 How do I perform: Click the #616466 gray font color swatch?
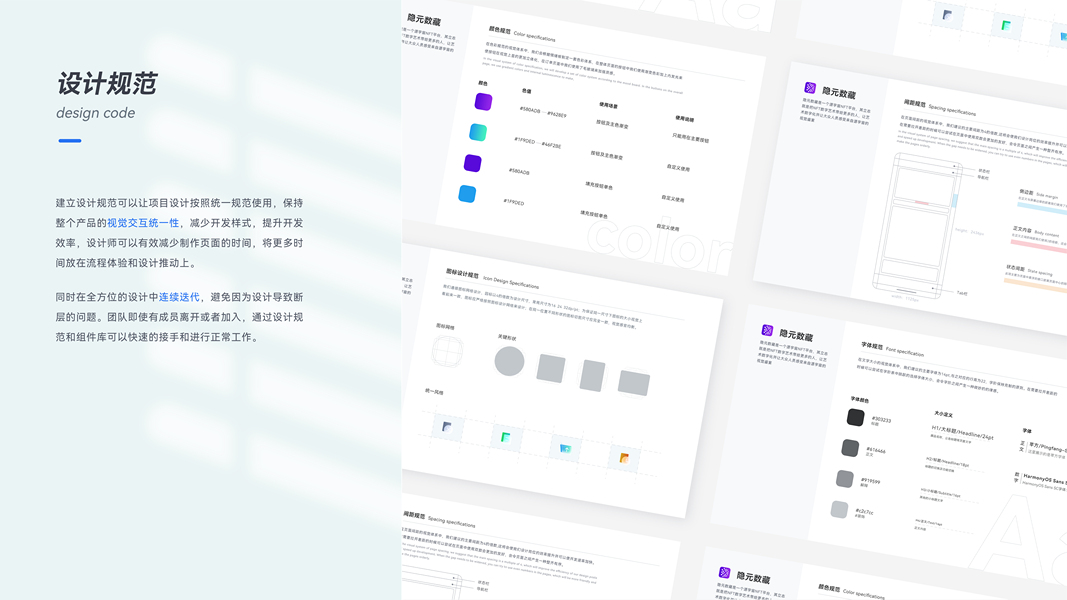850,448
